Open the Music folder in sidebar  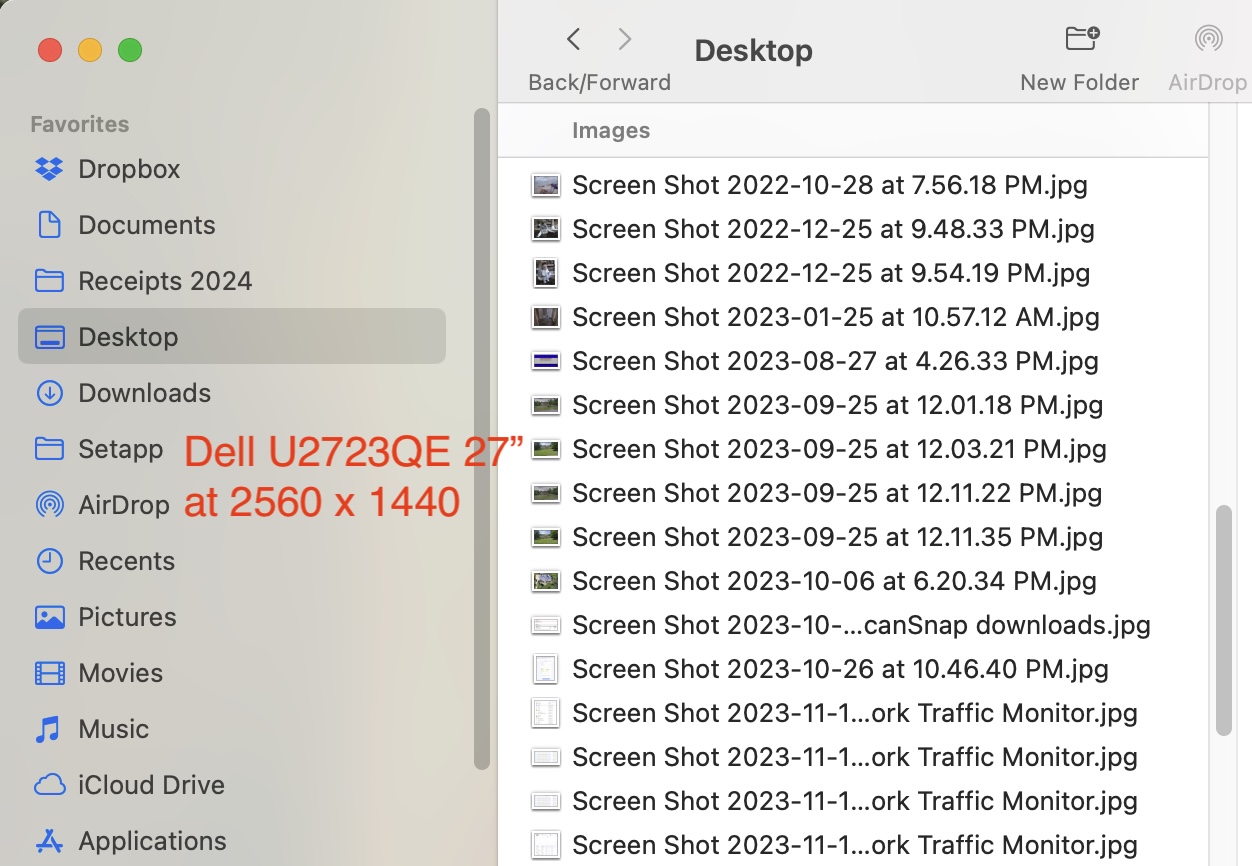click(x=113, y=729)
